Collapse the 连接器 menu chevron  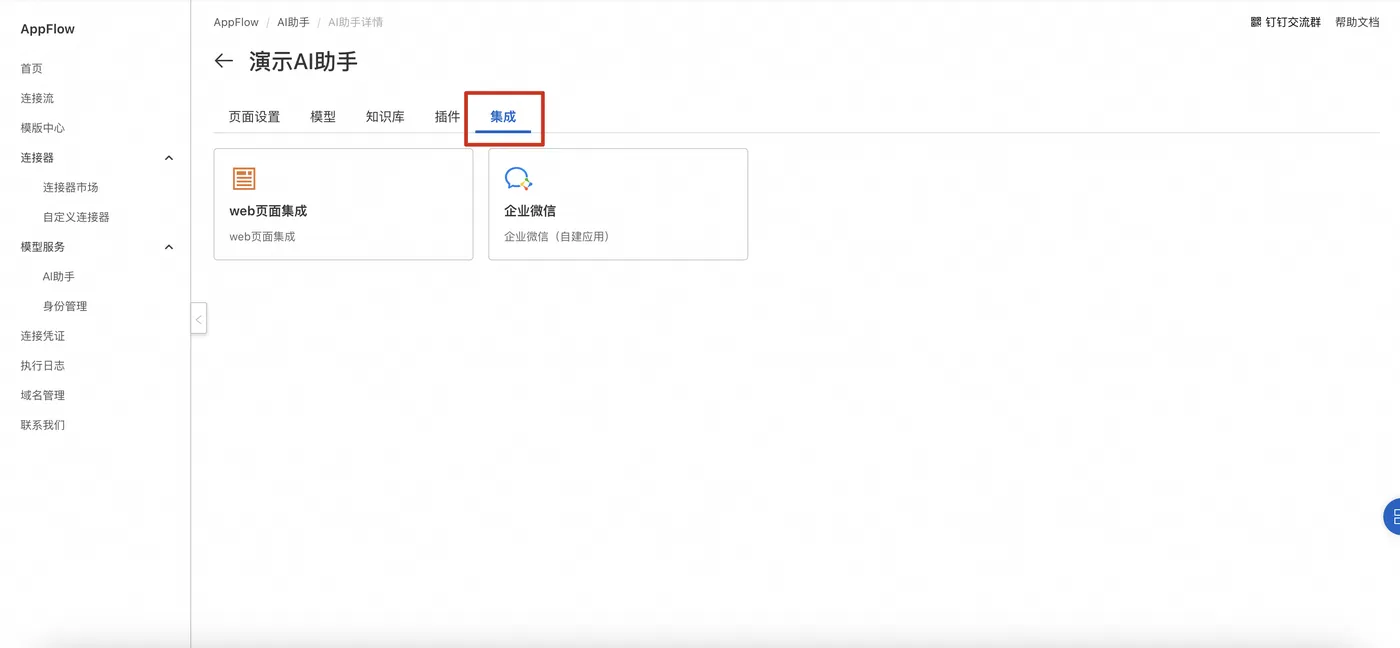(x=169, y=158)
